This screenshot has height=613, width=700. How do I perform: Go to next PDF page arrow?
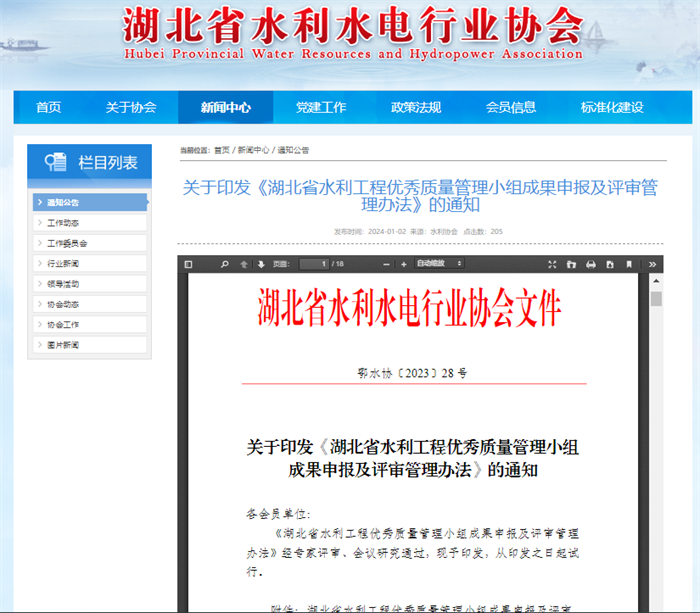tap(261, 264)
